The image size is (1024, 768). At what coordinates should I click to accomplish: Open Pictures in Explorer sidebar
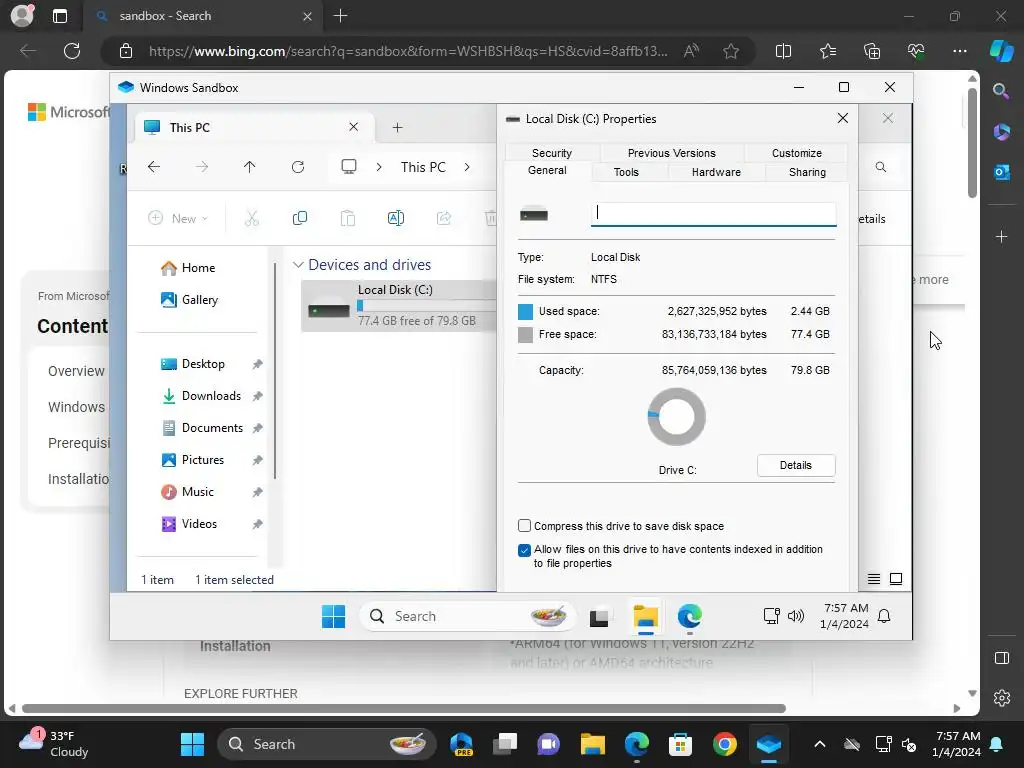pyautogui.click(x=192, y=460)
